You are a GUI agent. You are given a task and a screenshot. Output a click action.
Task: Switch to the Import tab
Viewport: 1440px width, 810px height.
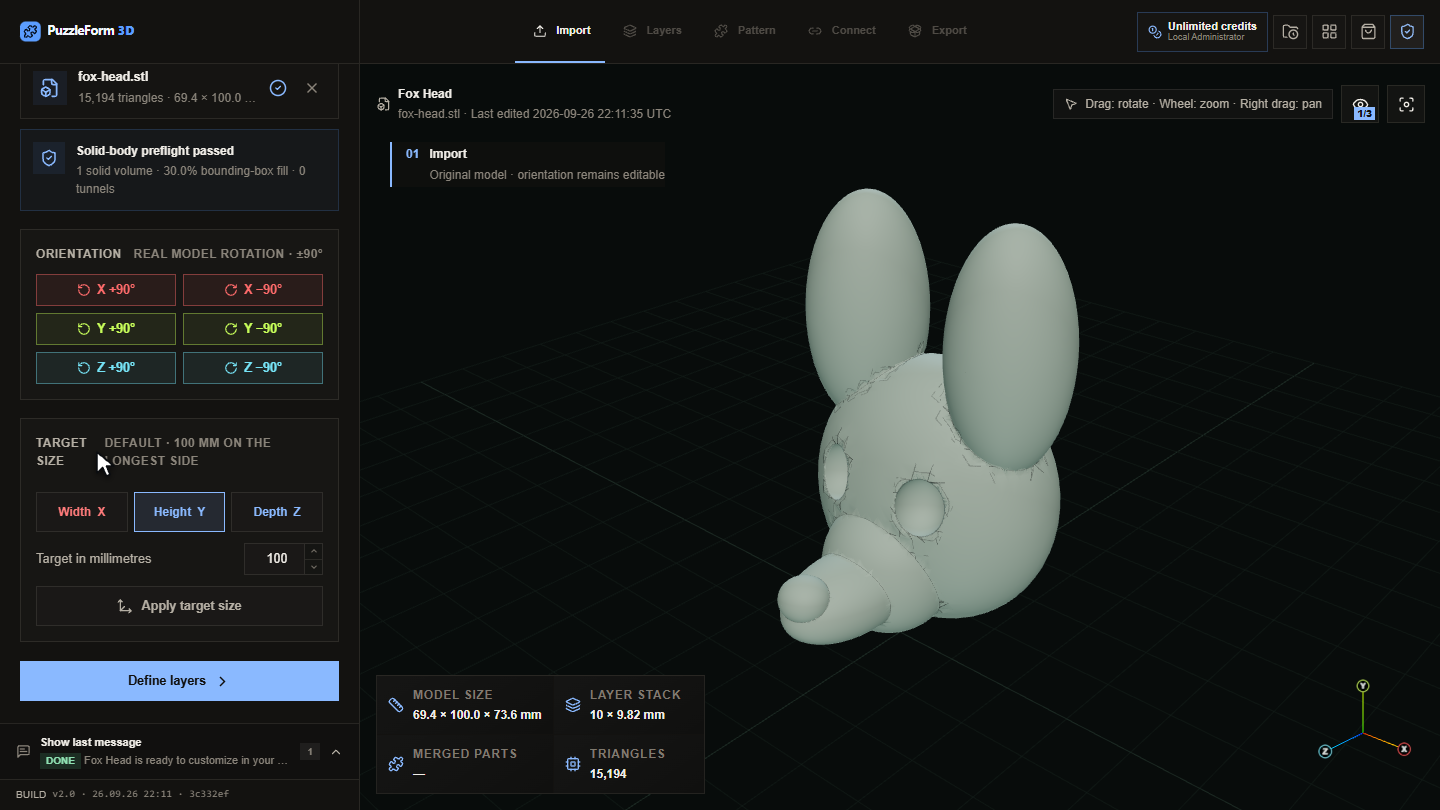561,31
